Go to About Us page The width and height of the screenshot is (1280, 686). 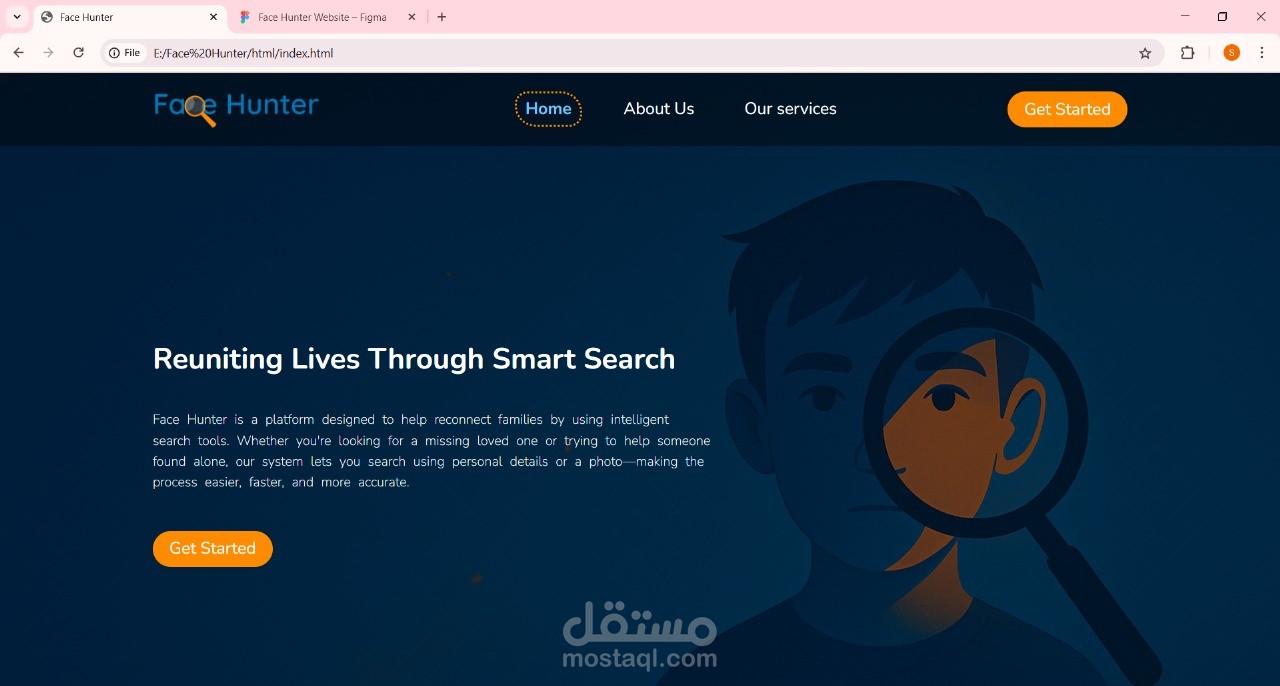click(659, 109)
